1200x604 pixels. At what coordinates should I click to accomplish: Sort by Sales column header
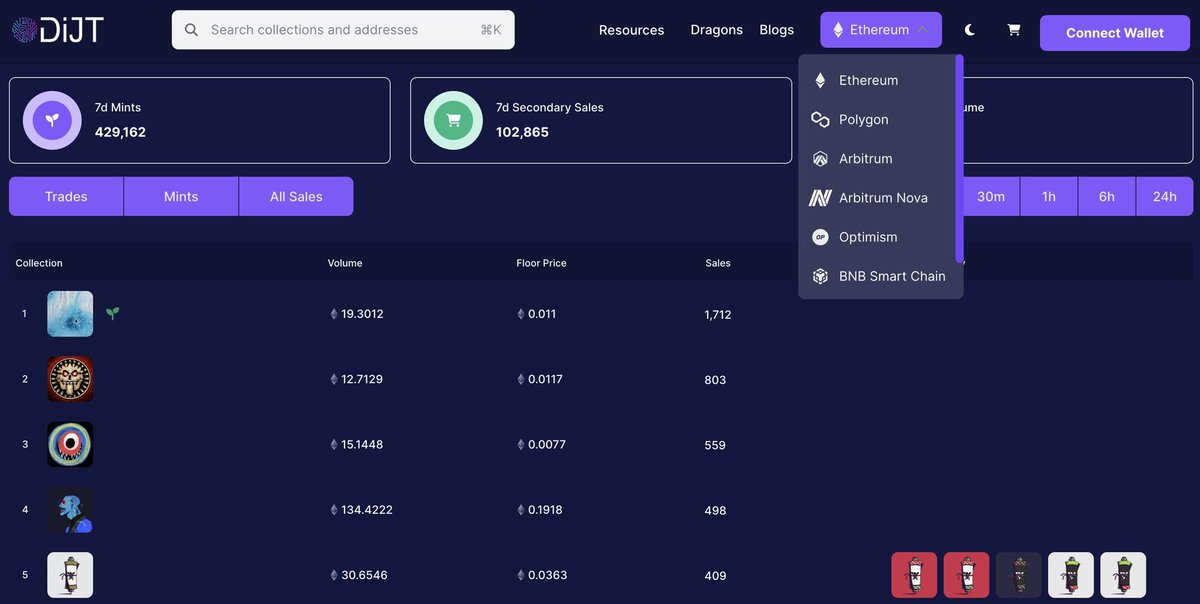click(x=718, y=263)
